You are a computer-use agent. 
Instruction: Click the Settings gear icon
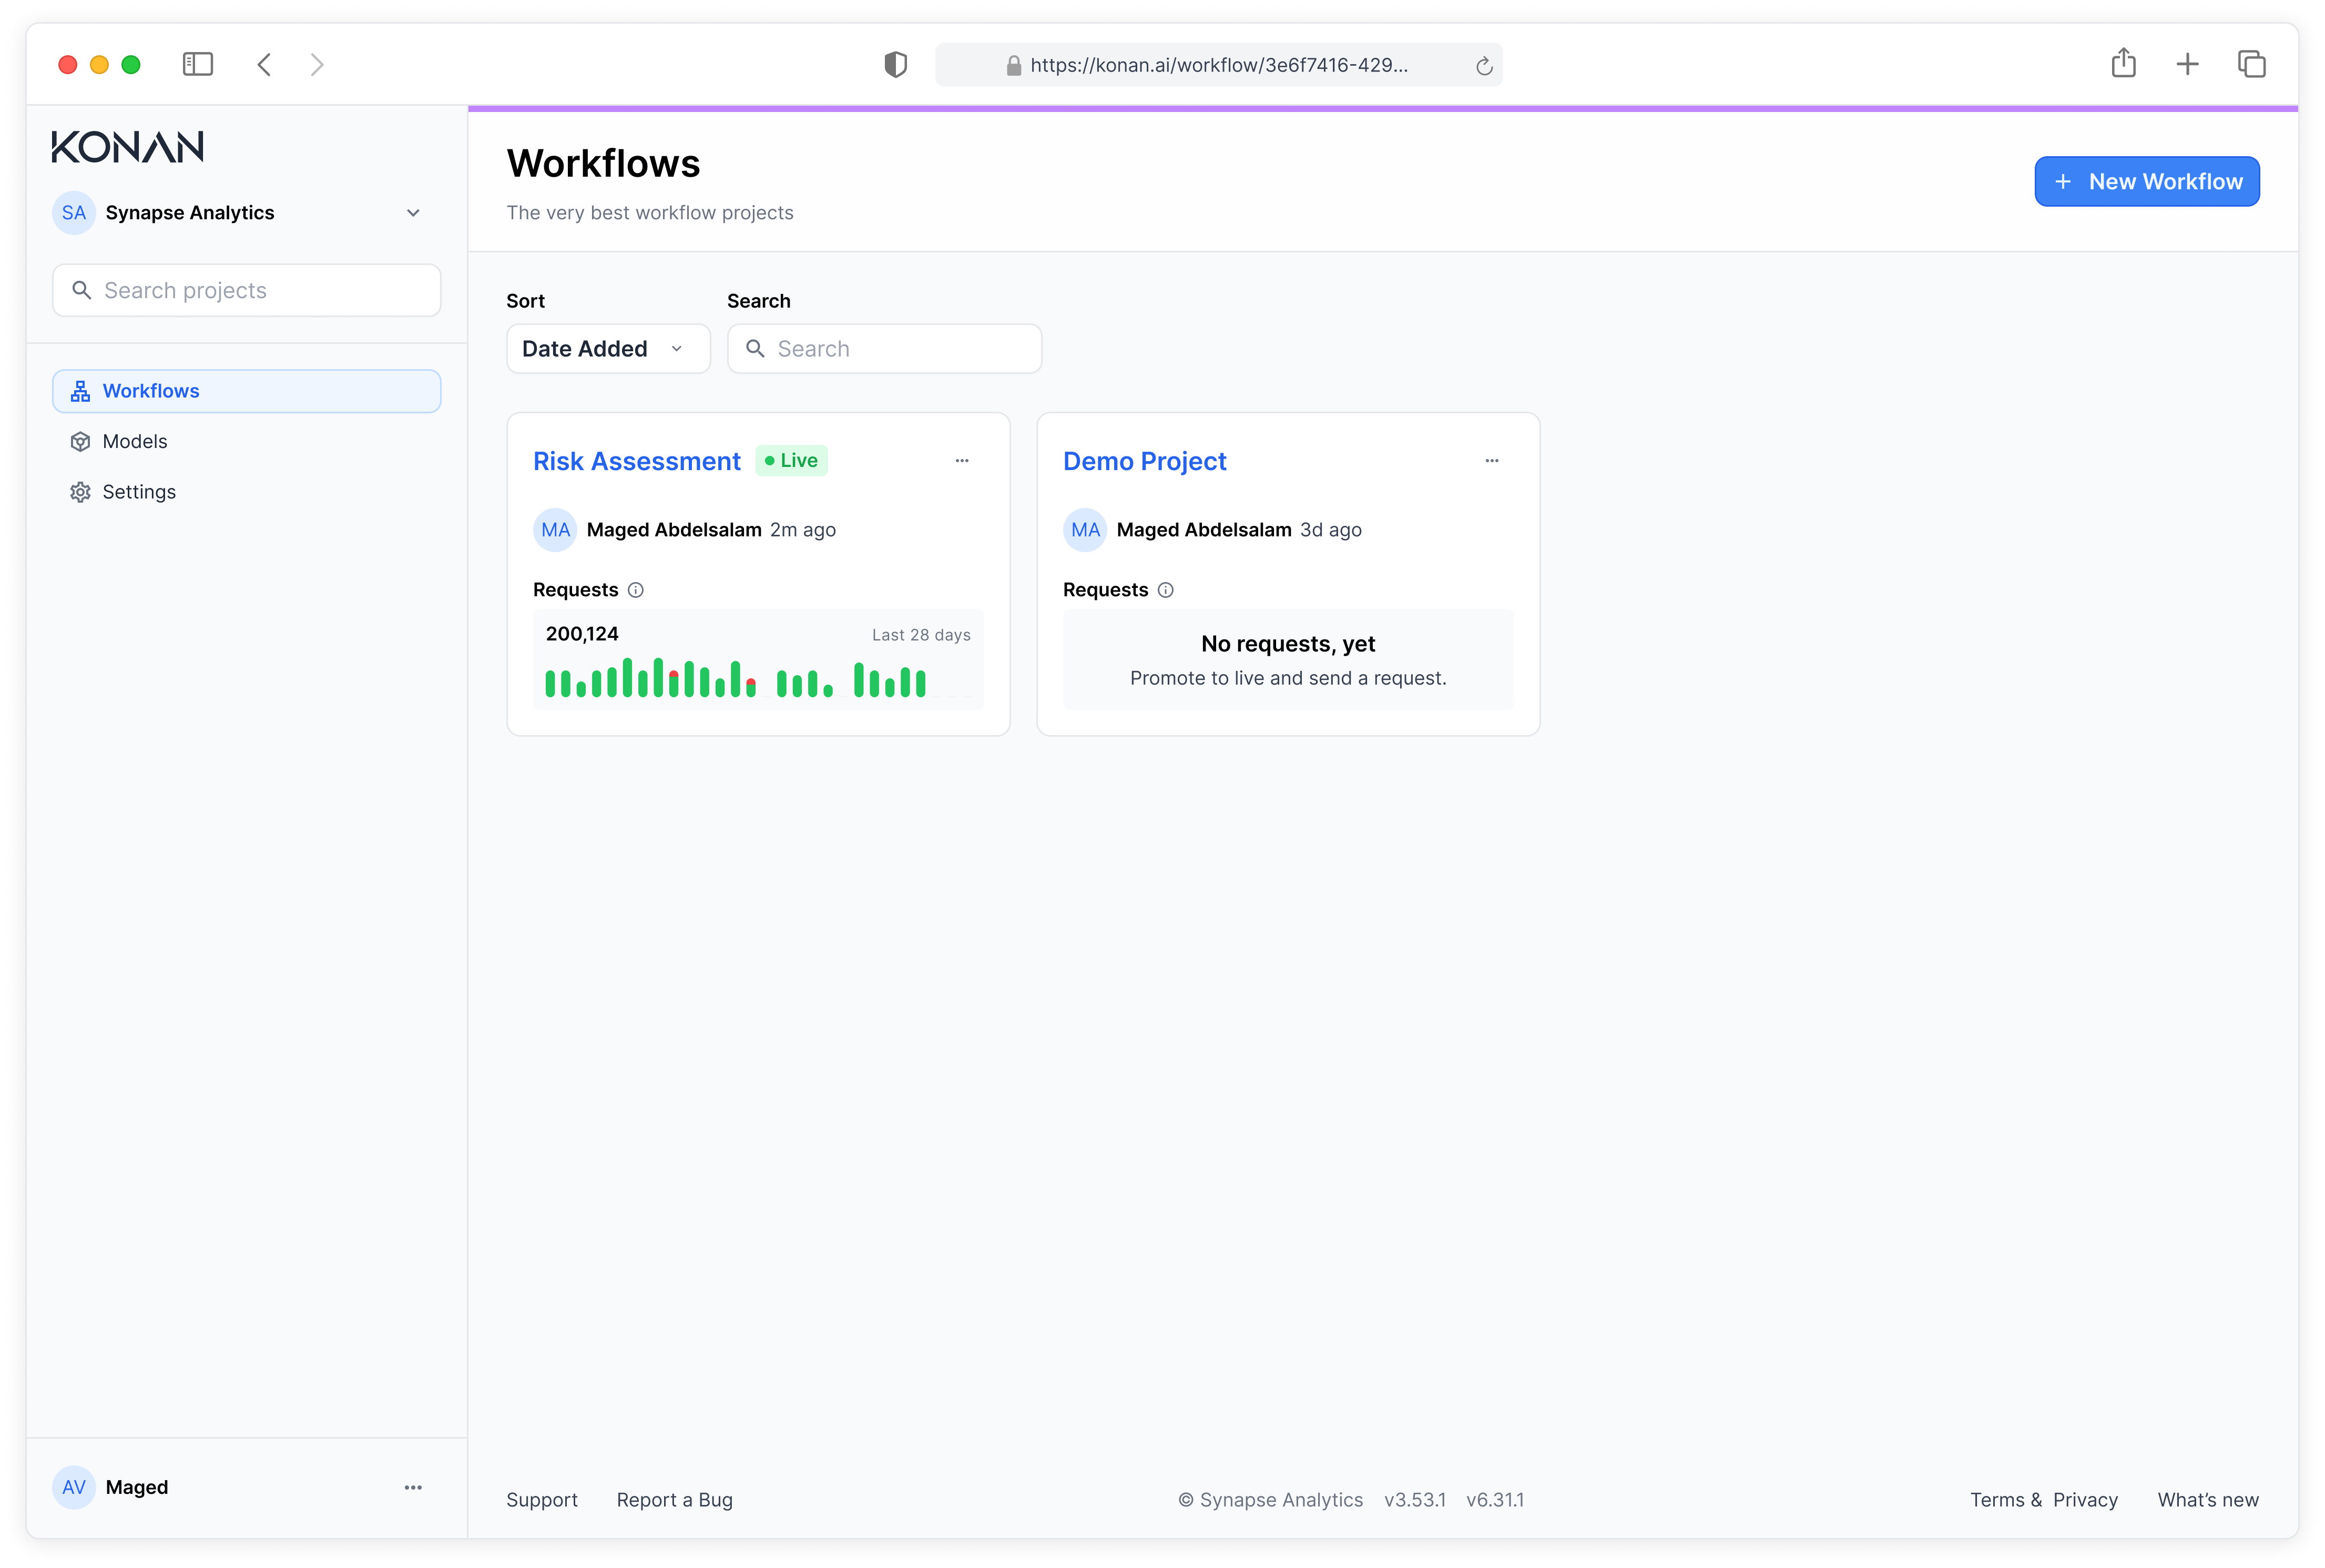[x=81, y=492]
